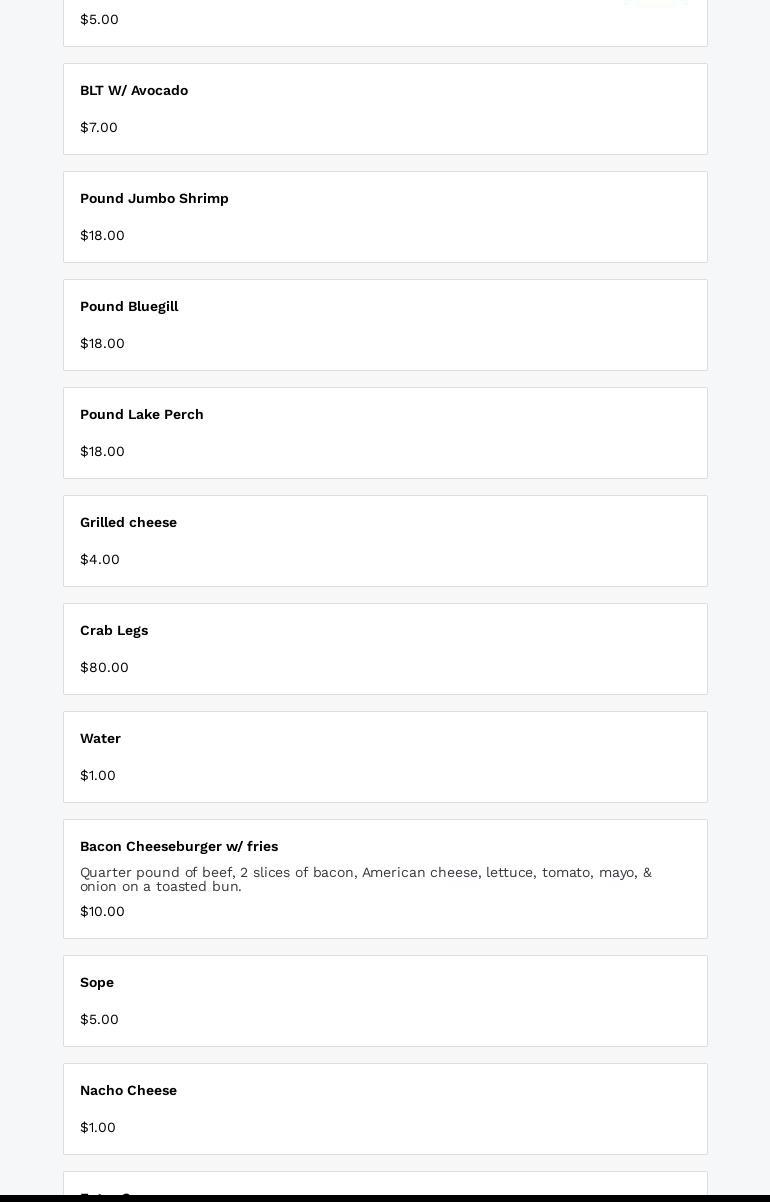The width and height of the screenshot is (770, 1202).
Task: Choose the Nacho Cheese item
Action: (385, 1109)
